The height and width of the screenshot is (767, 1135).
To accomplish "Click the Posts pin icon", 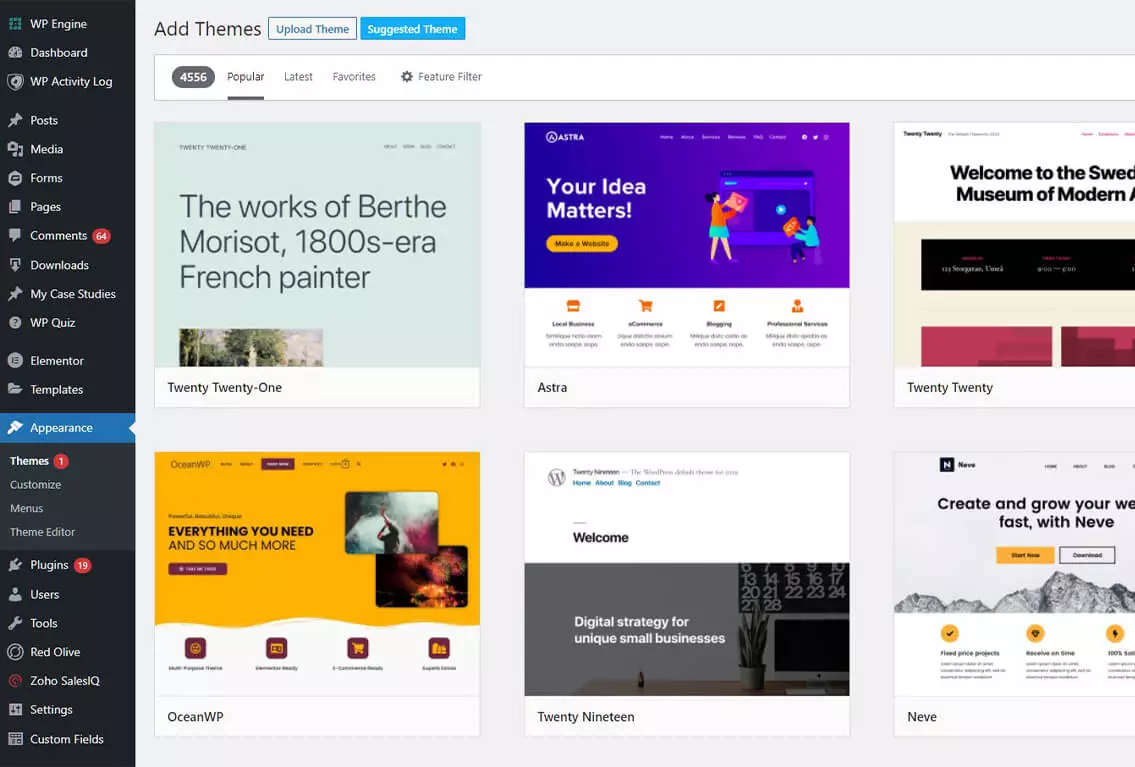I will (15, 120).
